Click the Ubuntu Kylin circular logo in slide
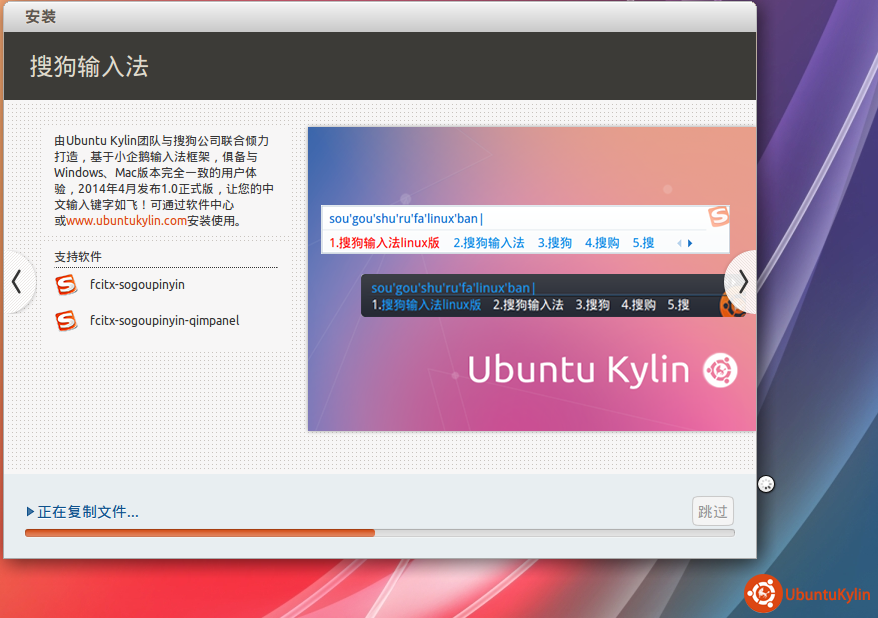This screenshot has width=878, height=618. pos(720,371)
